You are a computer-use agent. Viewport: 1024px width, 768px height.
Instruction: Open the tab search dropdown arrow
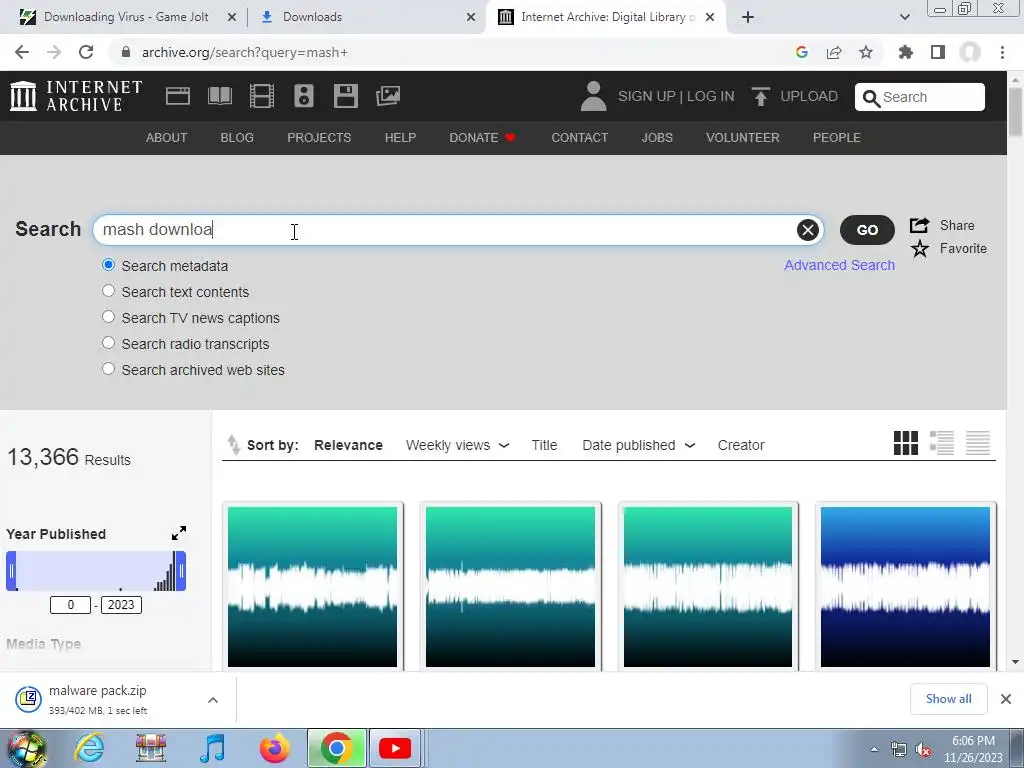point(904,17)
